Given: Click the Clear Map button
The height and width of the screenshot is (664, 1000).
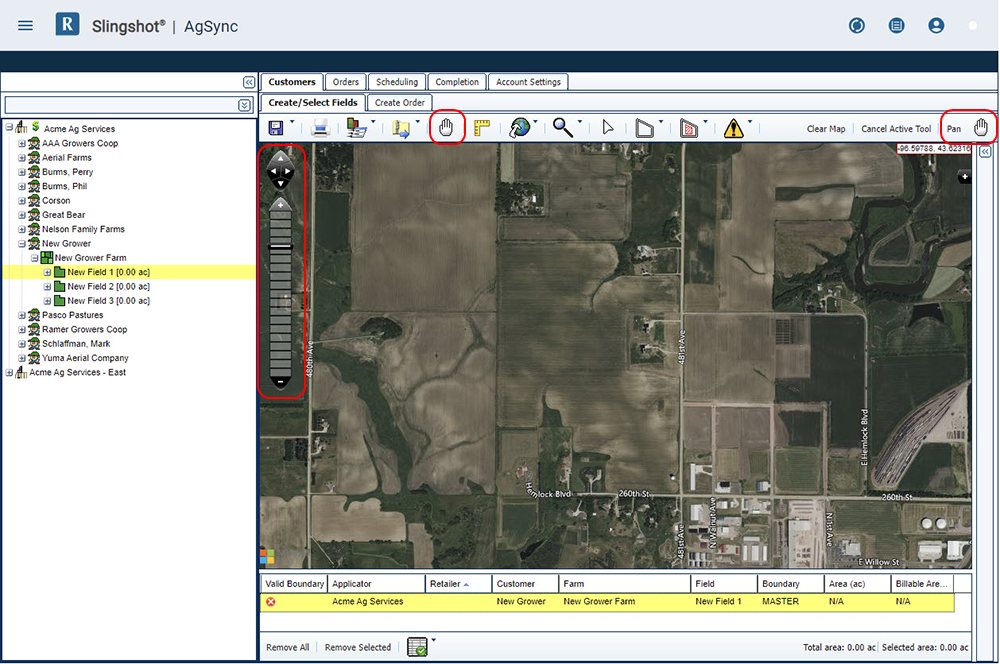Looking at the screenshot, I should pos(826,129).
